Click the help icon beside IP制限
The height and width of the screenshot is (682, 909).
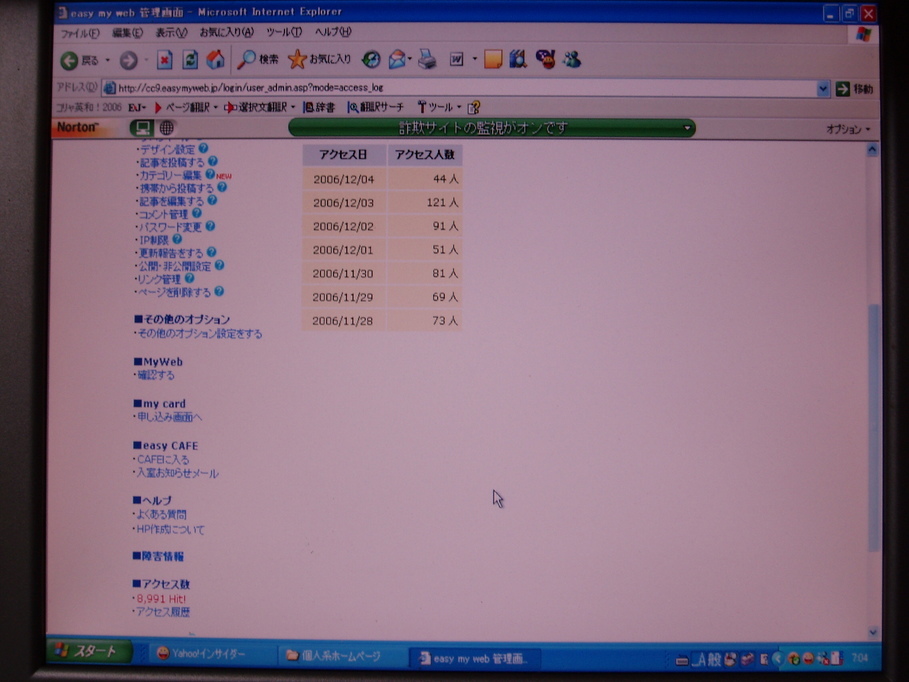177,240
